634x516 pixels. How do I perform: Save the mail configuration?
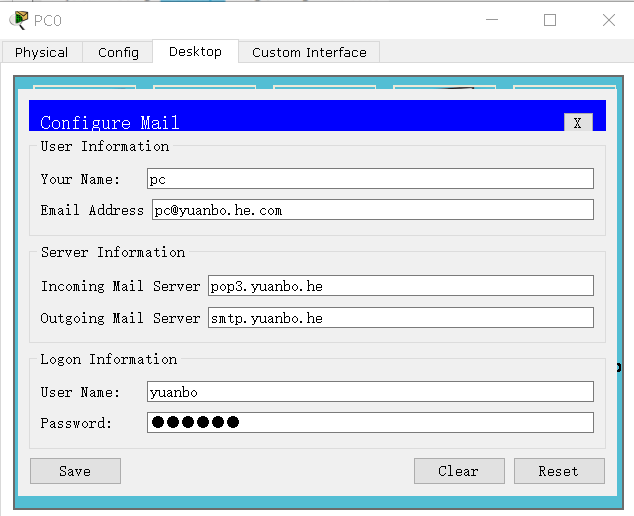(75, 471)
